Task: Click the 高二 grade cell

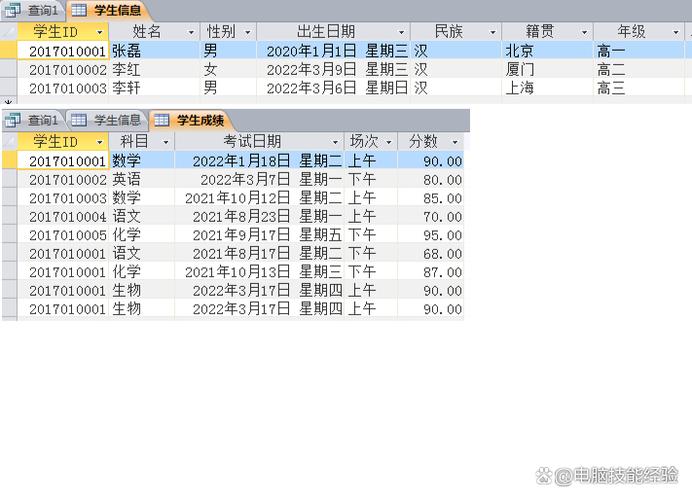Action: [639, 69]
